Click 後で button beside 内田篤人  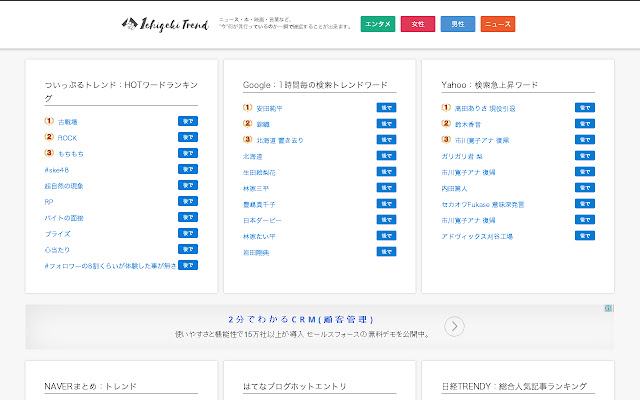pyautogui.click(x=585, y=188)
